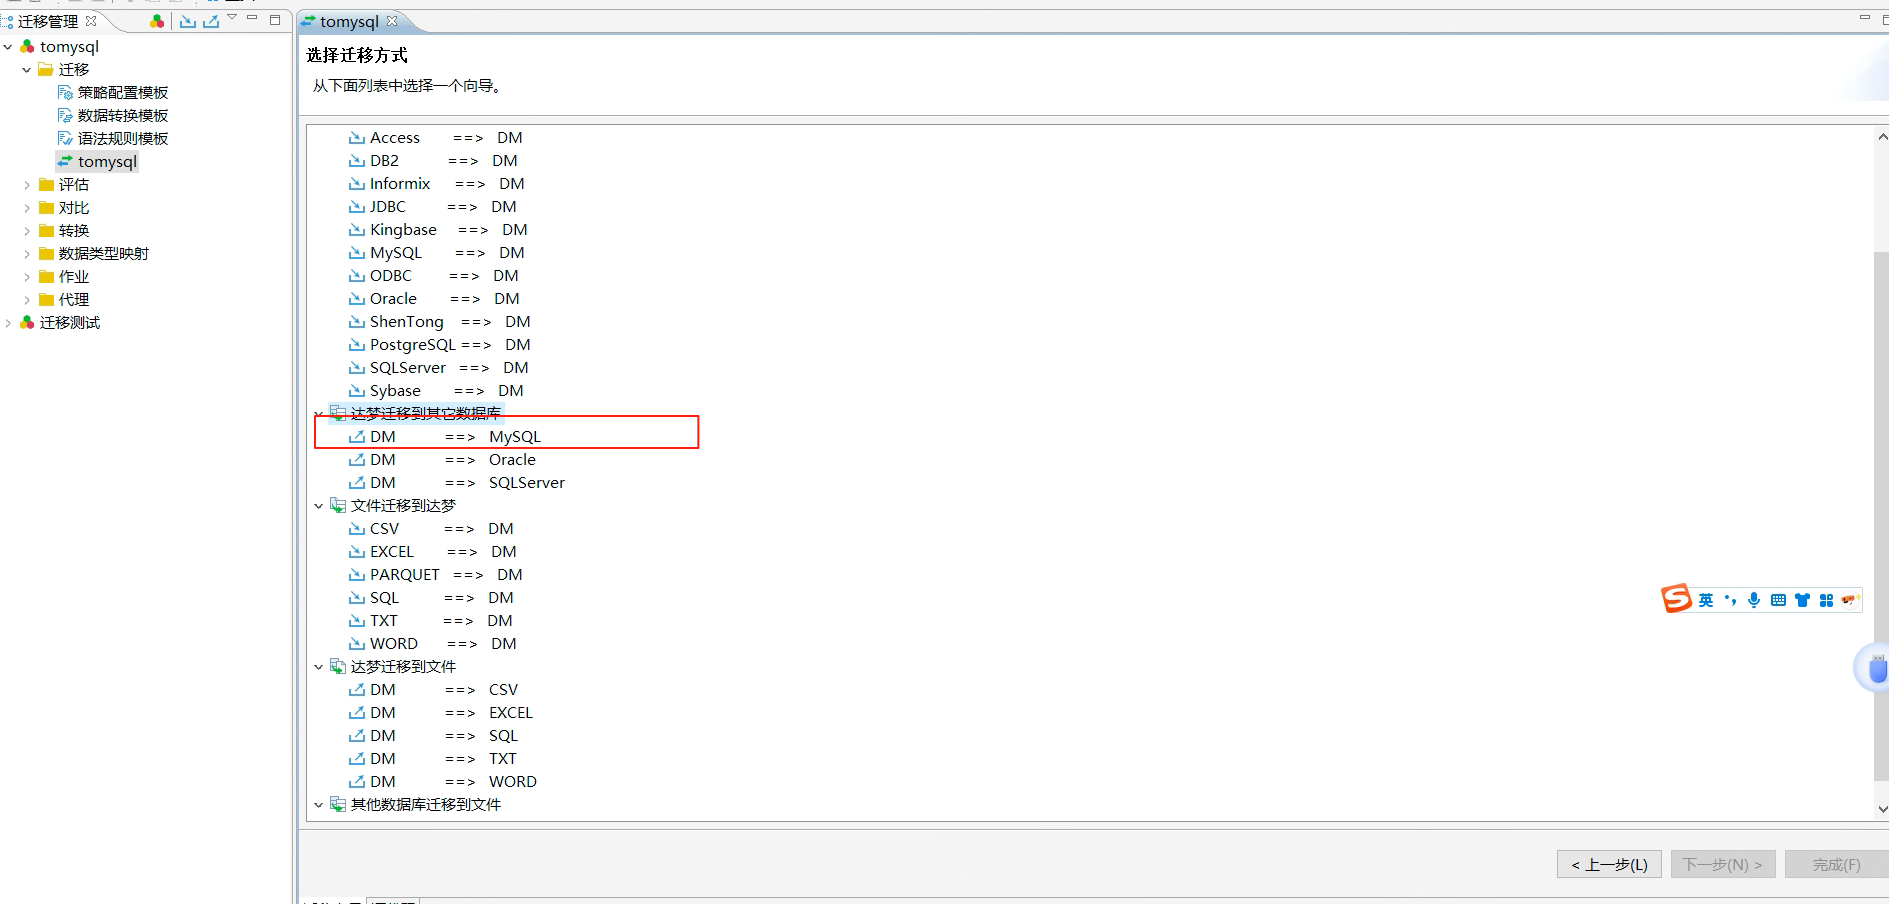Viewport: 1889px width, 904px height.
Task: Click the 上一步(L) back button
Action: click(x=1609, y=864)
